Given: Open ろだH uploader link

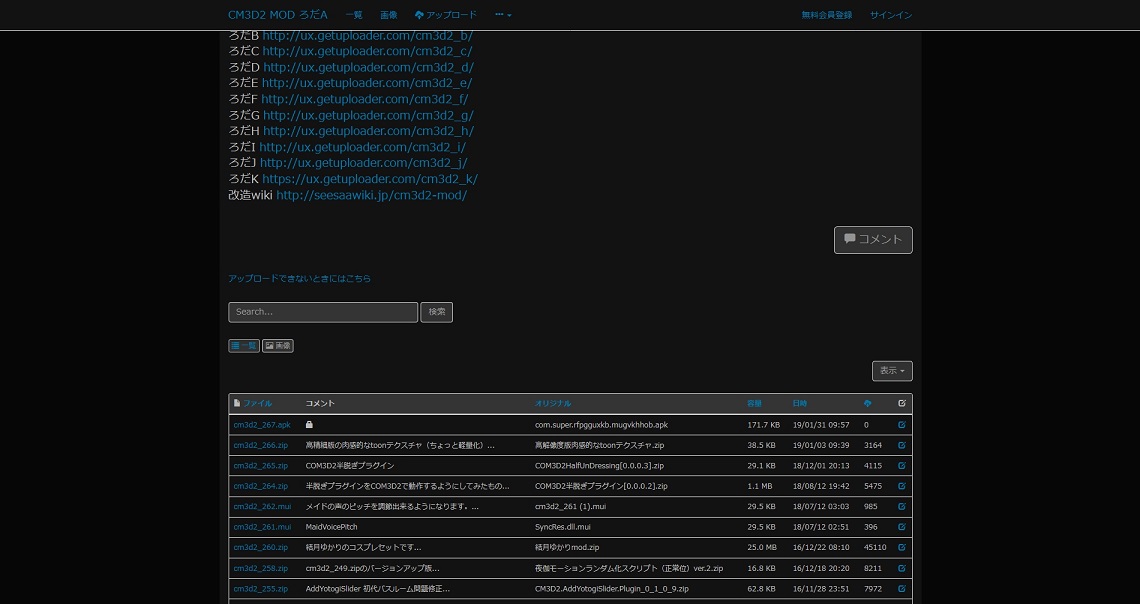Looking at the screenshot, I should point(369,131).
